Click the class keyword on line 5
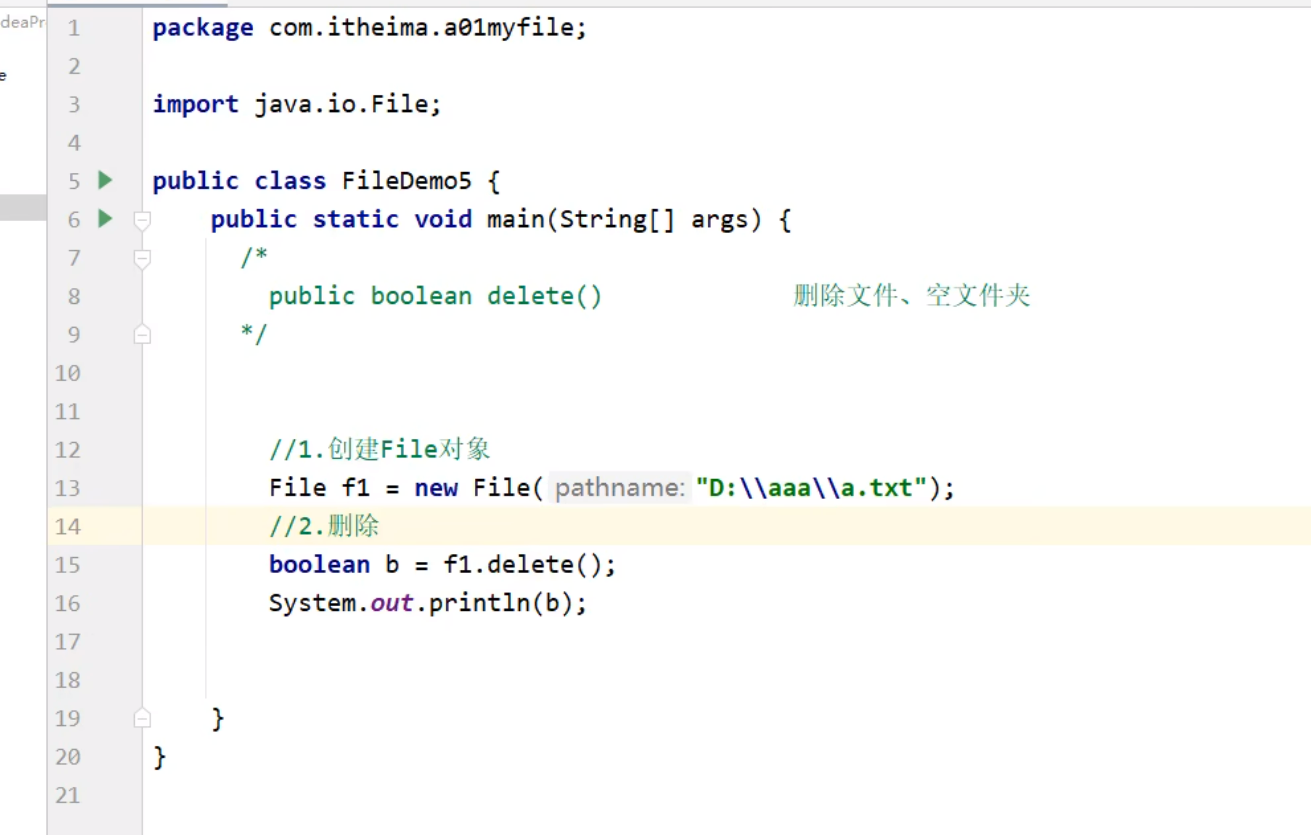Screen dimensions: 1311x835 point(290,181)
